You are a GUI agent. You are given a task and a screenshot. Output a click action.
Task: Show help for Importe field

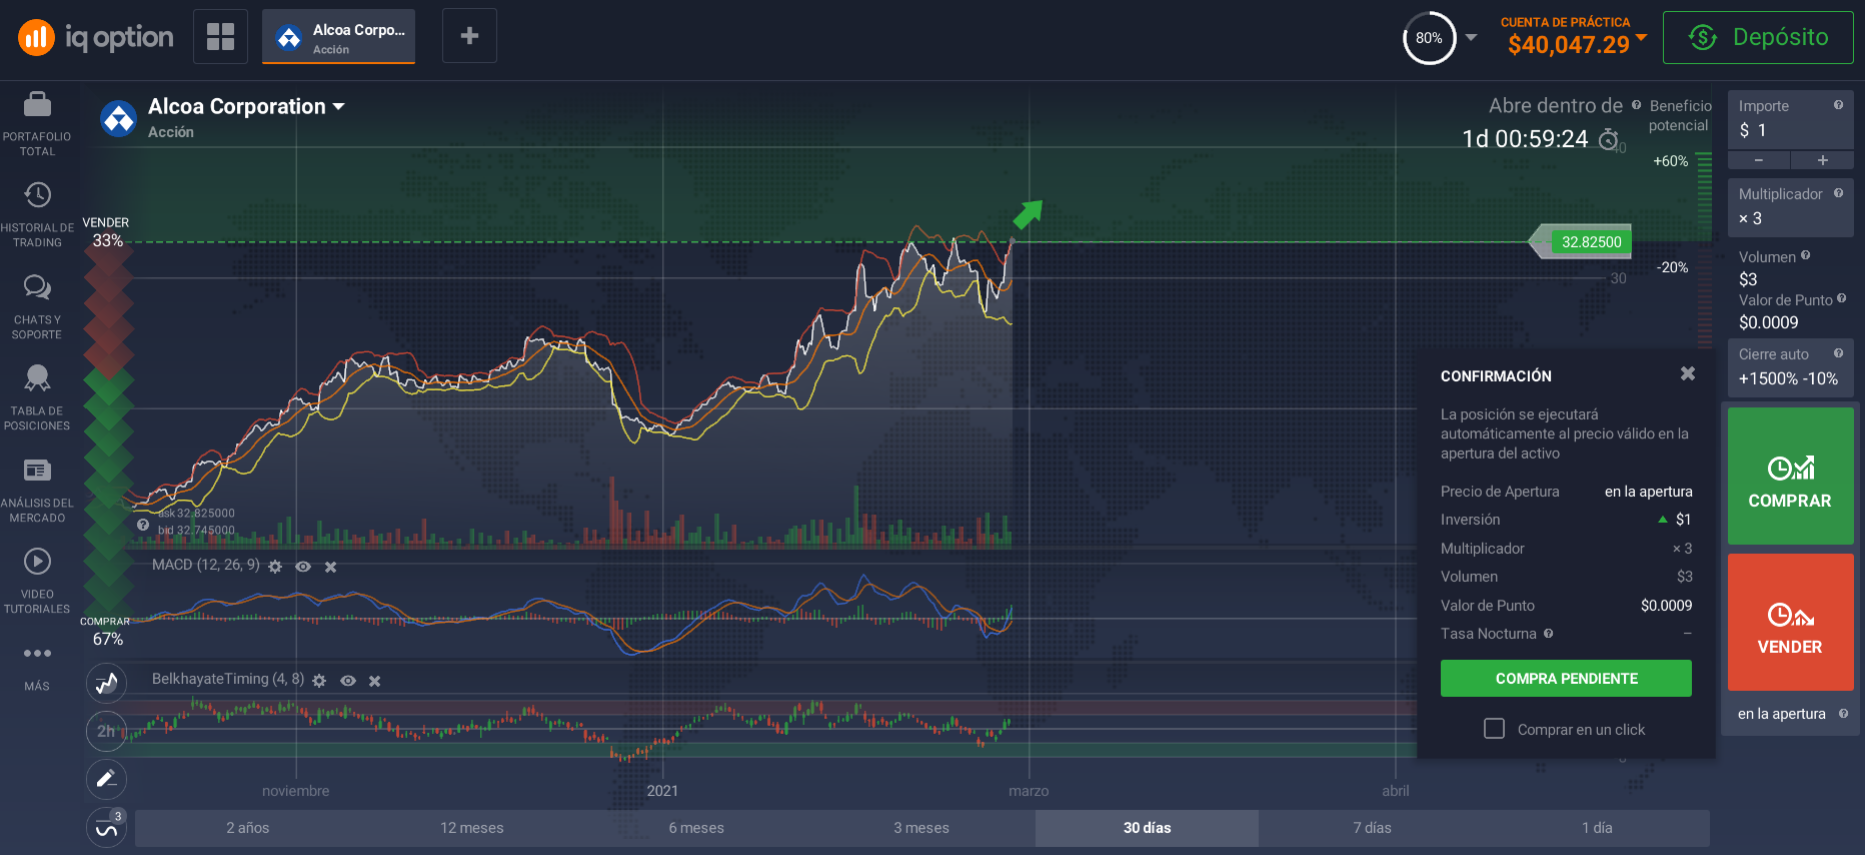click(x=1838, y=105)
